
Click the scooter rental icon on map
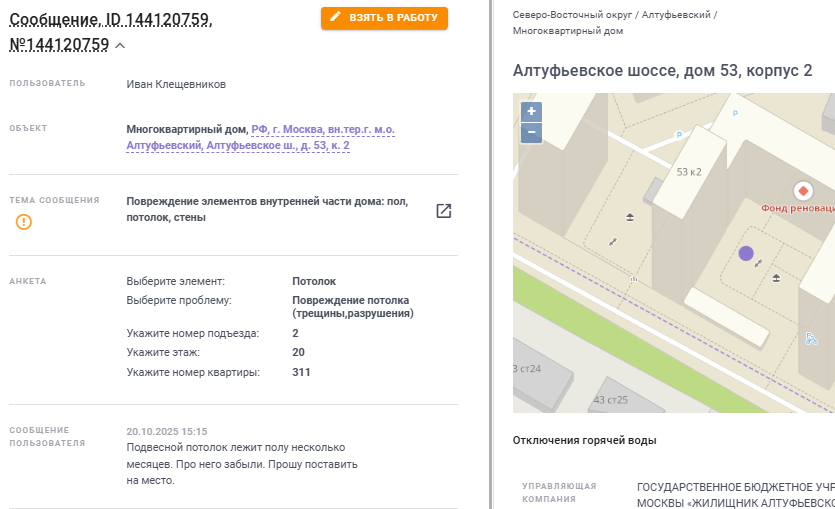click(811, 338)
